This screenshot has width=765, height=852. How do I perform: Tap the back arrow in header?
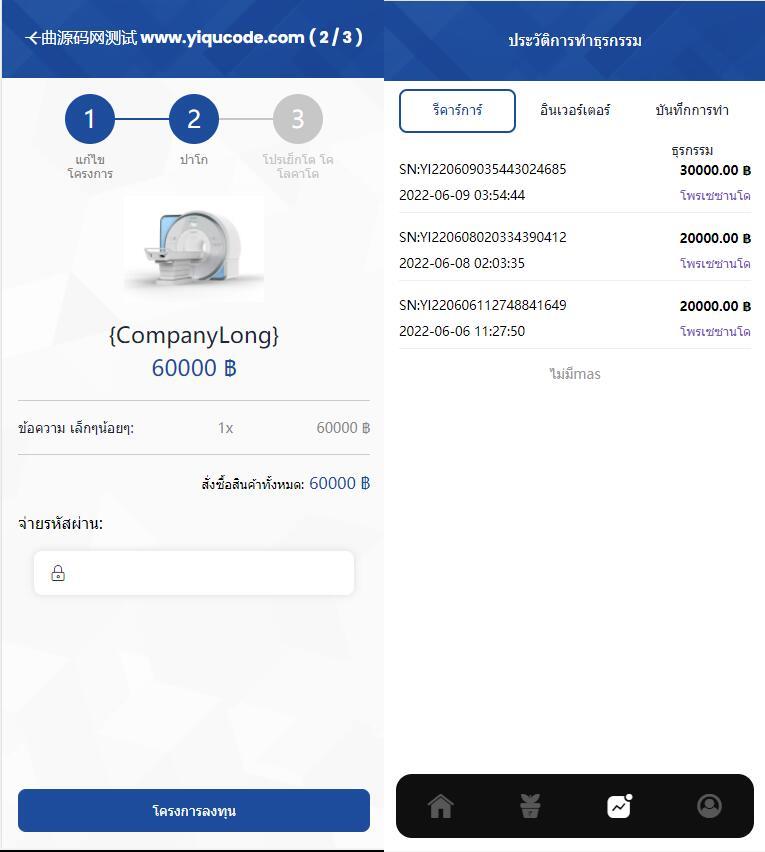(x=33, y=38)
